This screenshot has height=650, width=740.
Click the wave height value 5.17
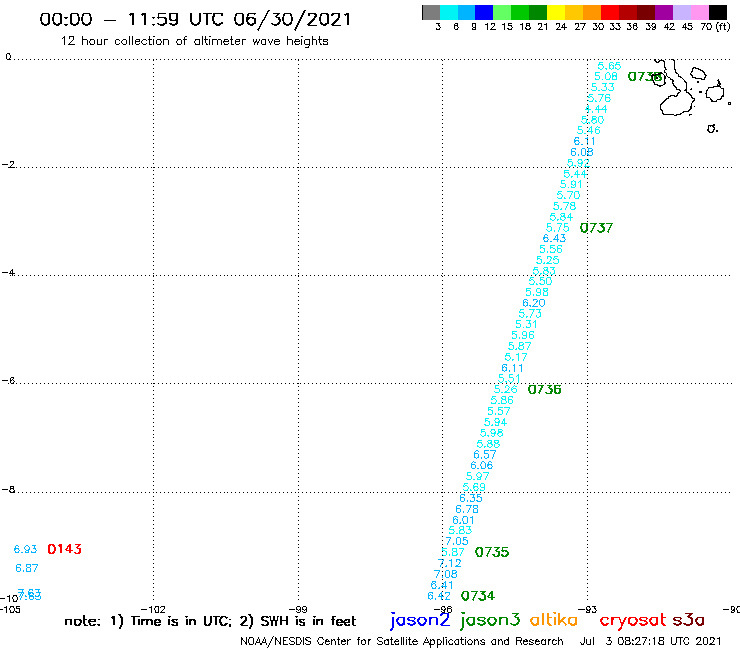tap(516, 357)
